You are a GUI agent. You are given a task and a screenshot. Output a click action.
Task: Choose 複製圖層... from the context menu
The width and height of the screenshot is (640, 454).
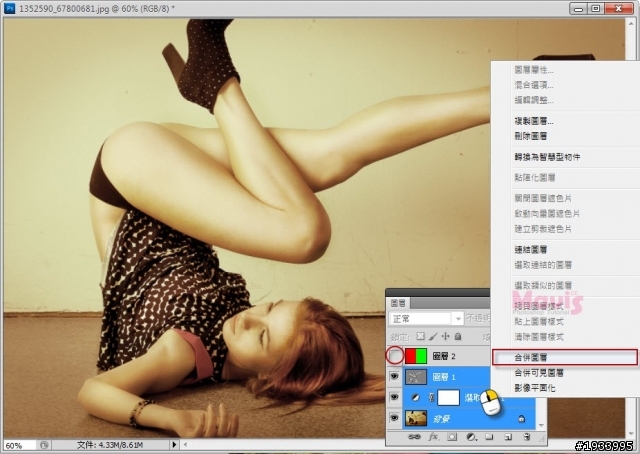(x=533, y=121)
